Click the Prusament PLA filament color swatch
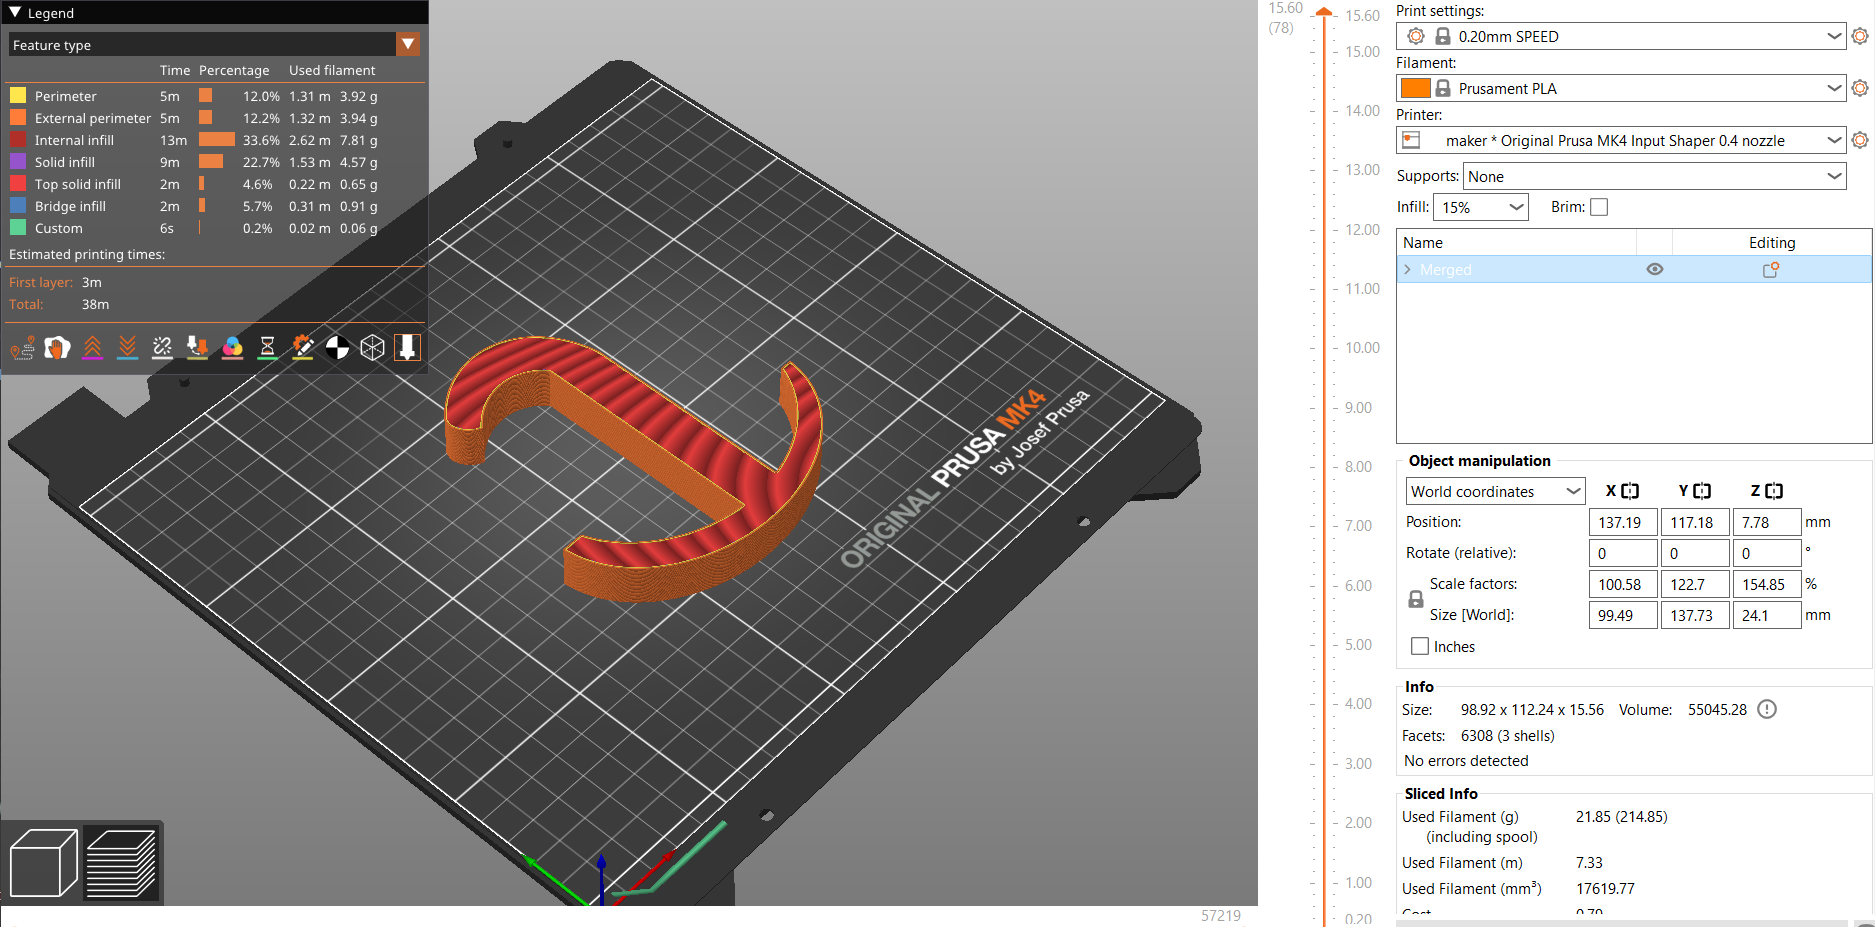Viewport: 1875px width, 927px height. (x=1415, y=88)
